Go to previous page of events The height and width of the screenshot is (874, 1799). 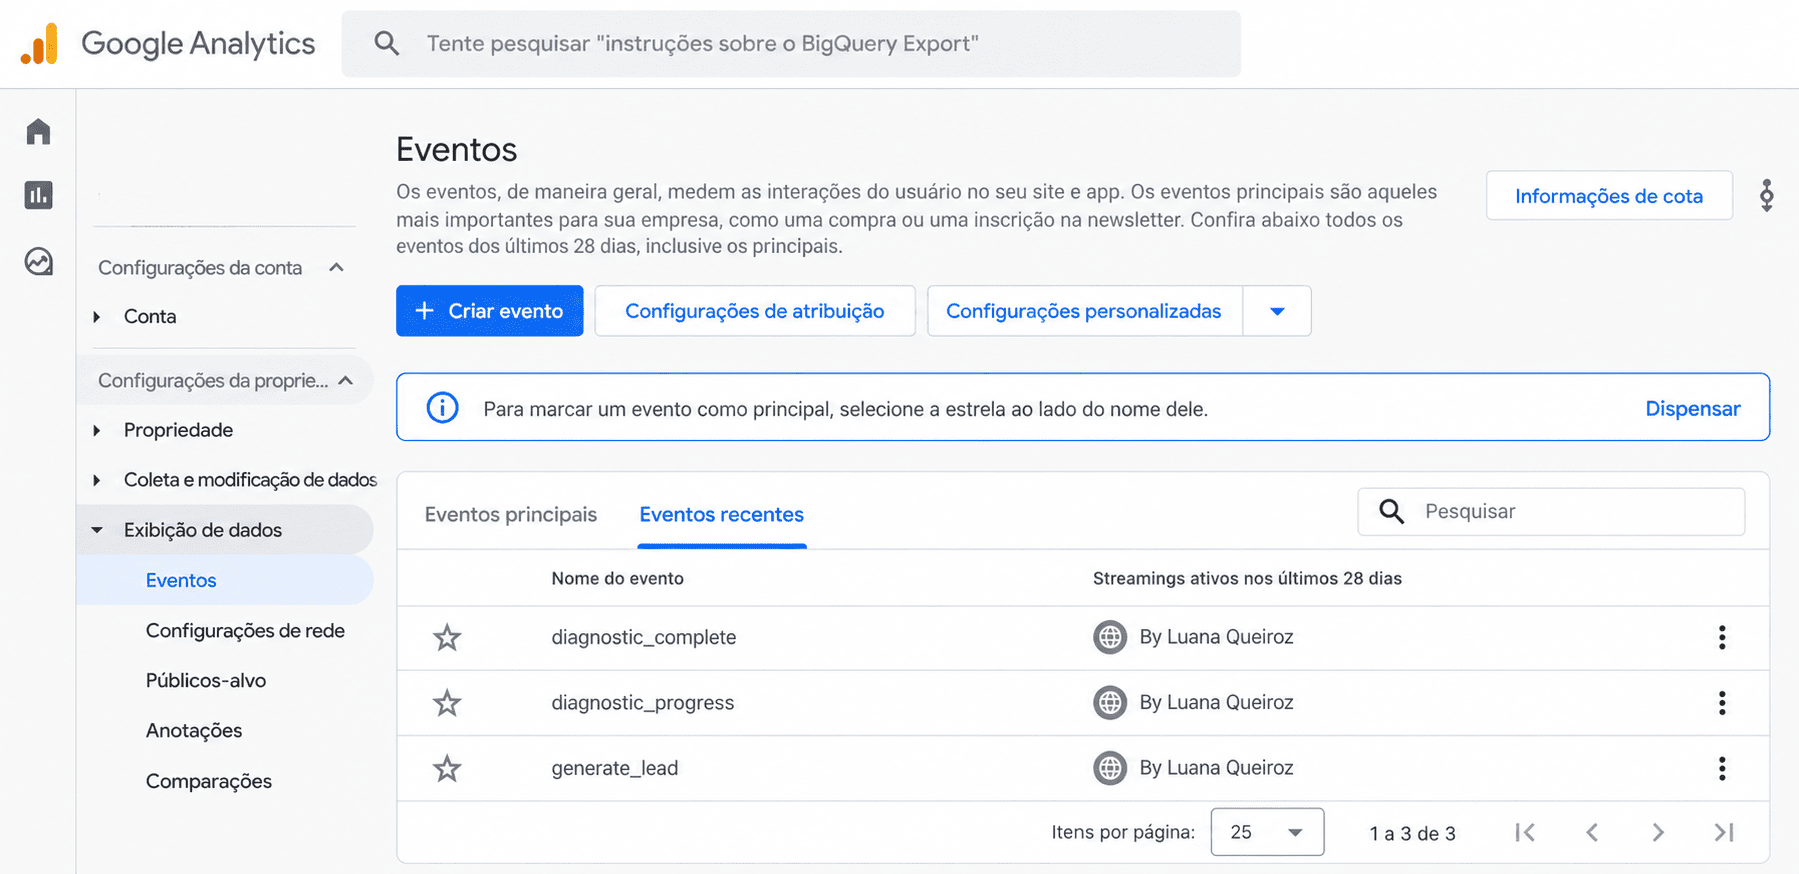[1592, 832]
